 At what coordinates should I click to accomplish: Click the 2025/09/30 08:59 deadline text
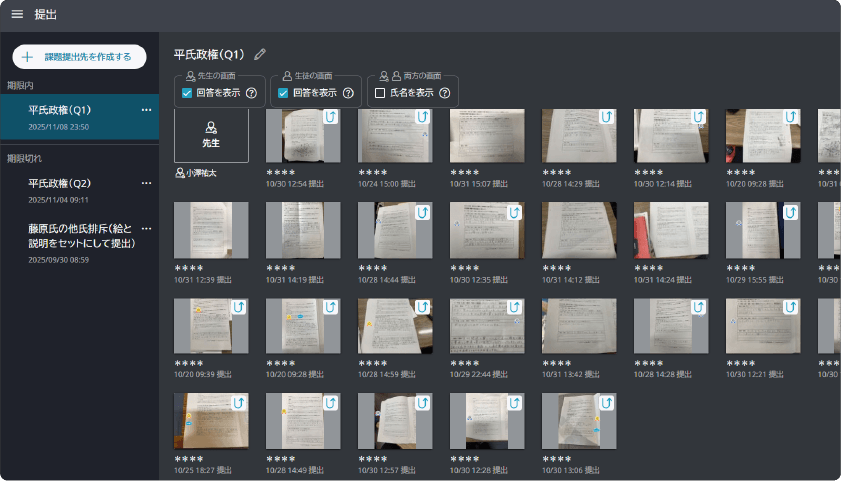point(58,260)
